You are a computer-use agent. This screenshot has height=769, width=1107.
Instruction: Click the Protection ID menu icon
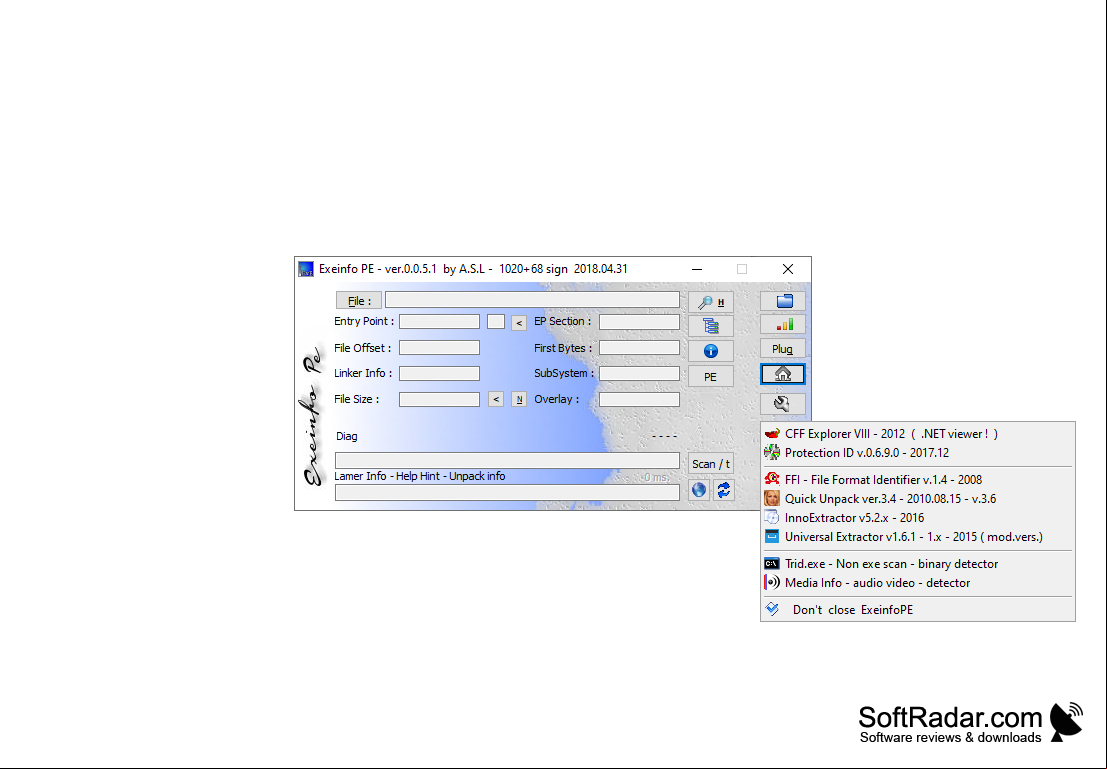pos(772,453)
